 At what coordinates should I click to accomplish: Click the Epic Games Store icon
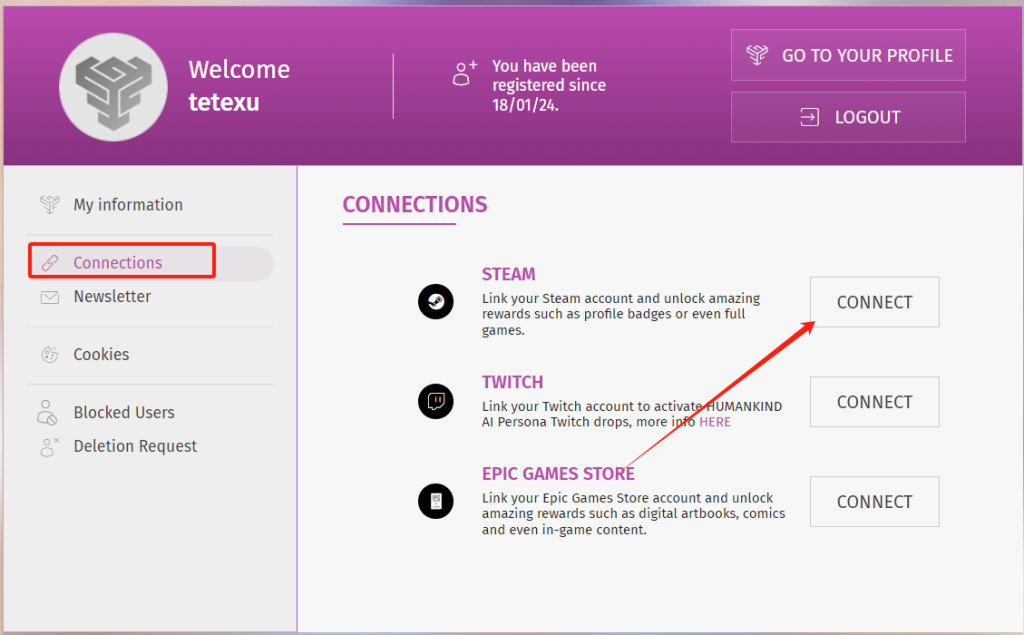(436, 501)
